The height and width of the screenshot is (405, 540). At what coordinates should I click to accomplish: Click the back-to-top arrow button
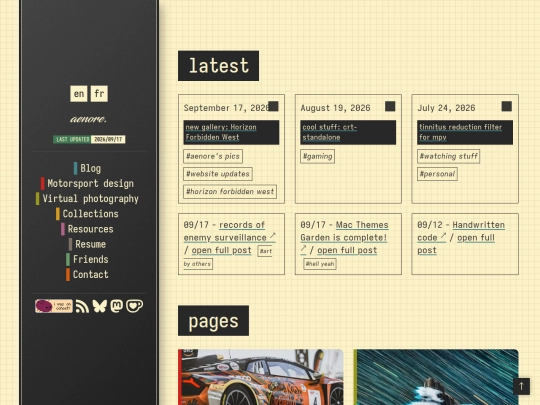(521, 386)
